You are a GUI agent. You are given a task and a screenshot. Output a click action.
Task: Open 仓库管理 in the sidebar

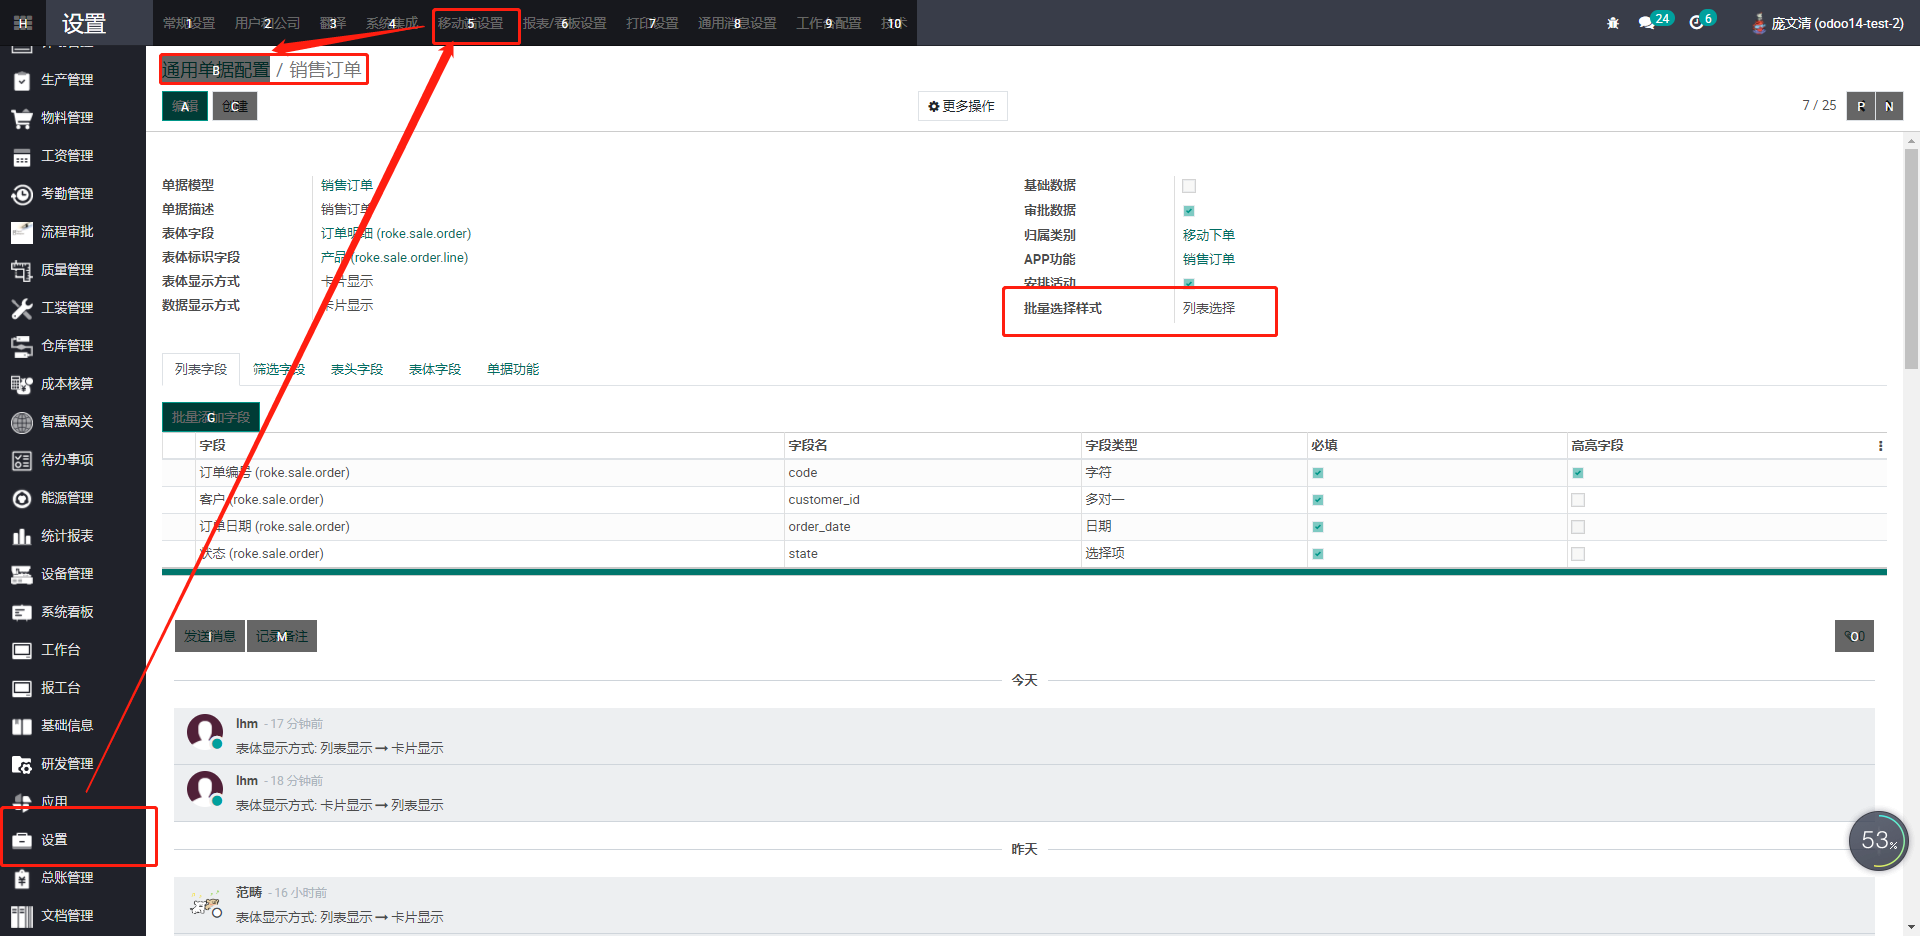click(66, 346)
